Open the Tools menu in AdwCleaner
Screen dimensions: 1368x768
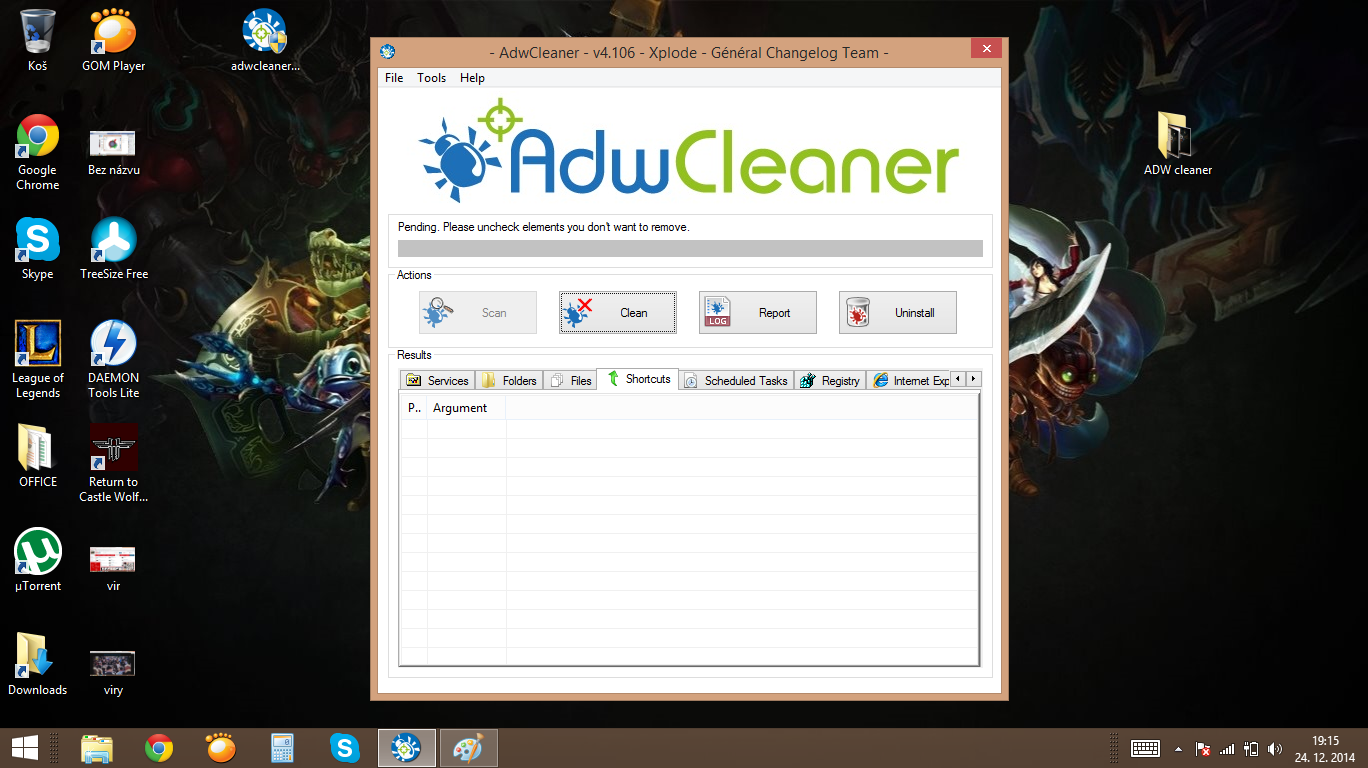[432, 77]
